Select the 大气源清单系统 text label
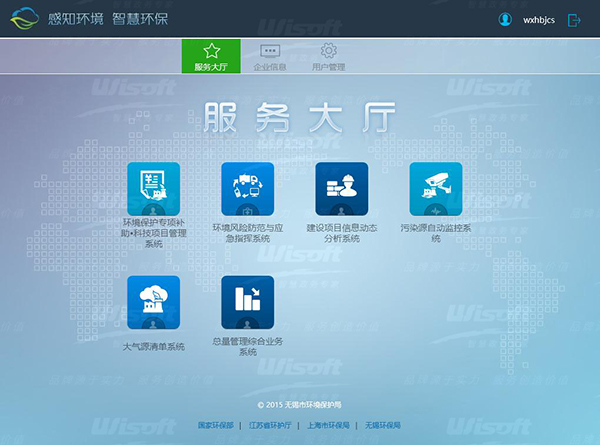This screenshot has width=600, height=445. (x=153, y=347)
